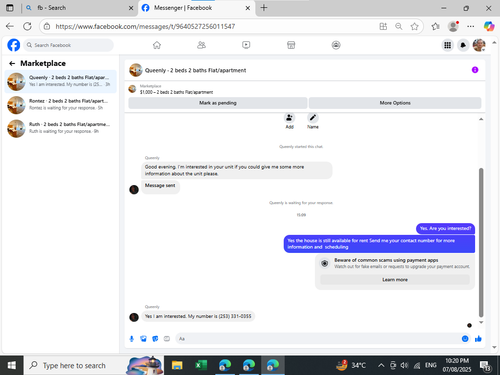Open a new browser tab
The image size is (500, 375).
pyautogui.click(x=264, y=8)
